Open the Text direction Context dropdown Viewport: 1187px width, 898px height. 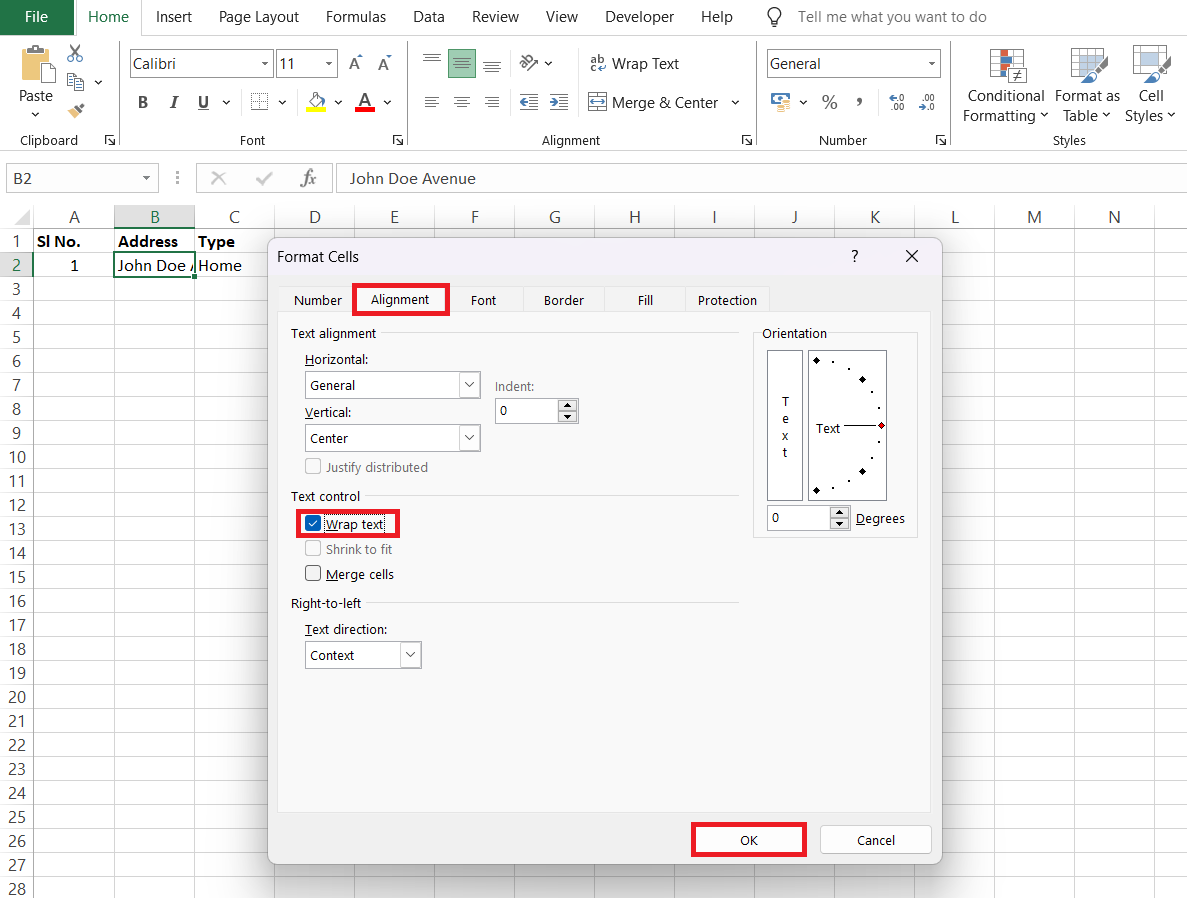point(410,655)
